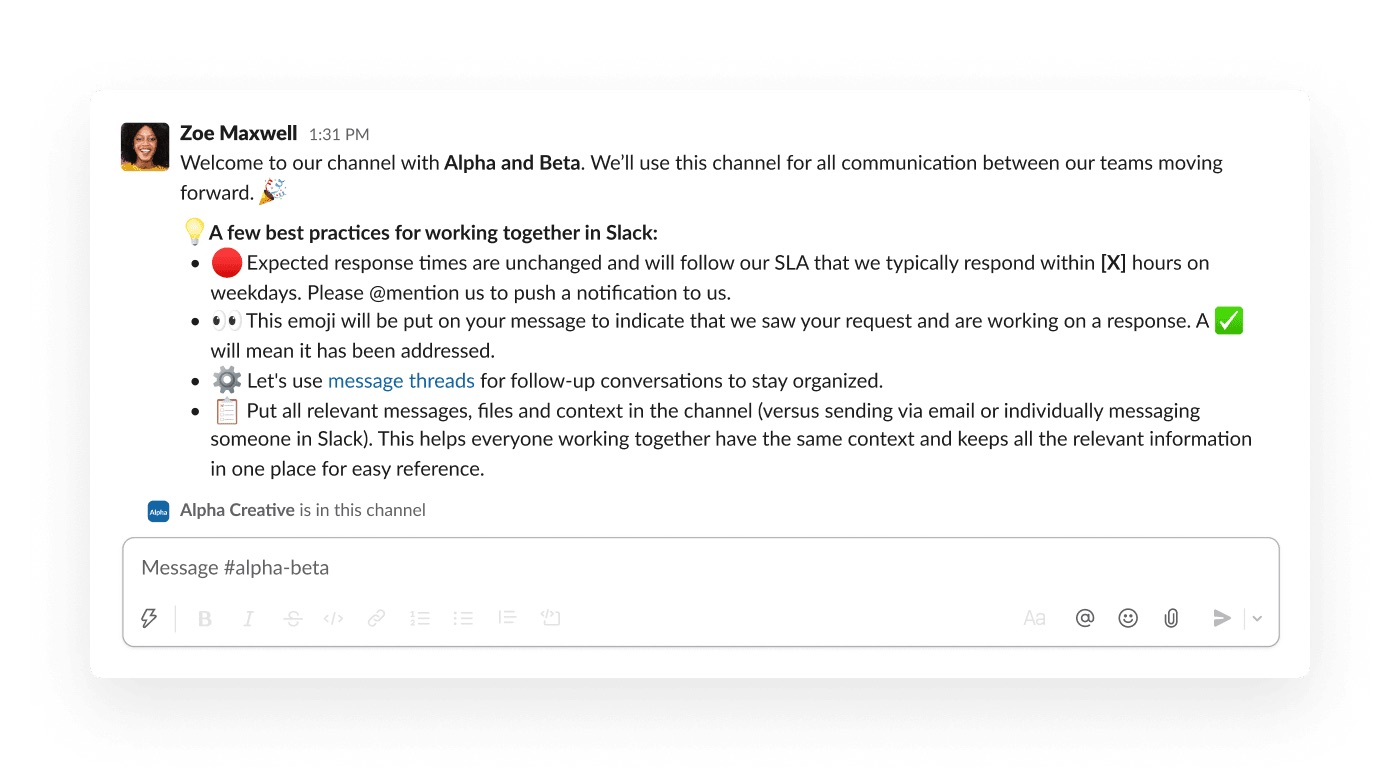Image resolution: width=1400 pixels, height=768 pixels.
Task: Toggle inline code formatting
Action: point(334,619)
